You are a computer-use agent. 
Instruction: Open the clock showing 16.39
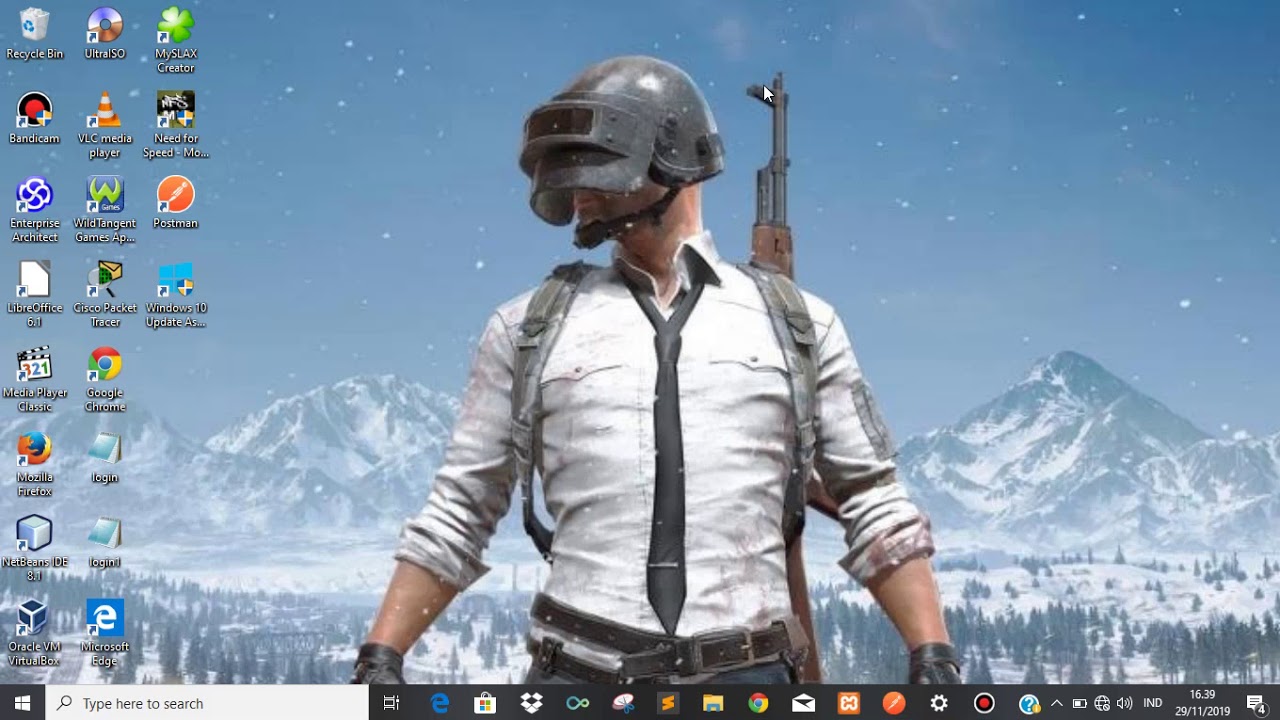coord(1202,703)
